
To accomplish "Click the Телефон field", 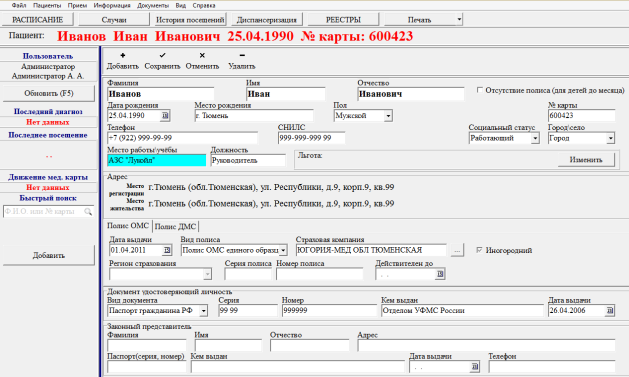I will 182,138.
